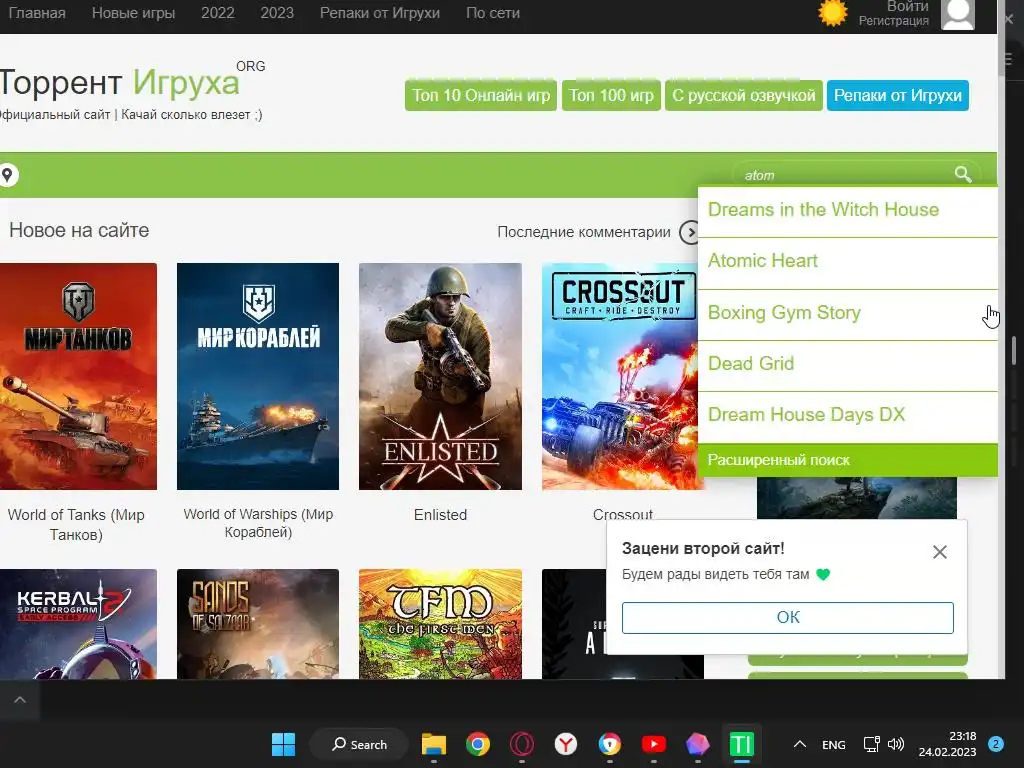Open Kerbal Space Program 2 cover
The image size is (1024, 768).
(78, 624)
